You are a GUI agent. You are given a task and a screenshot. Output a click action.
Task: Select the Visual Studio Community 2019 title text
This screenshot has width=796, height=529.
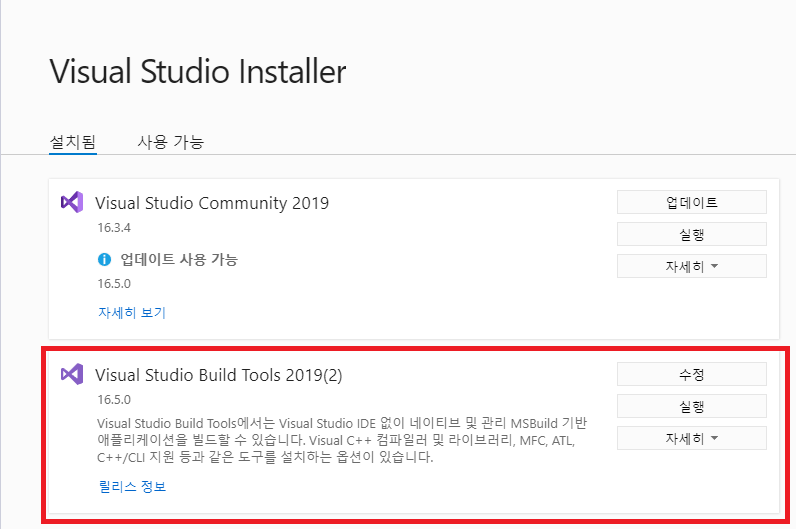click(x=212, y=203)
